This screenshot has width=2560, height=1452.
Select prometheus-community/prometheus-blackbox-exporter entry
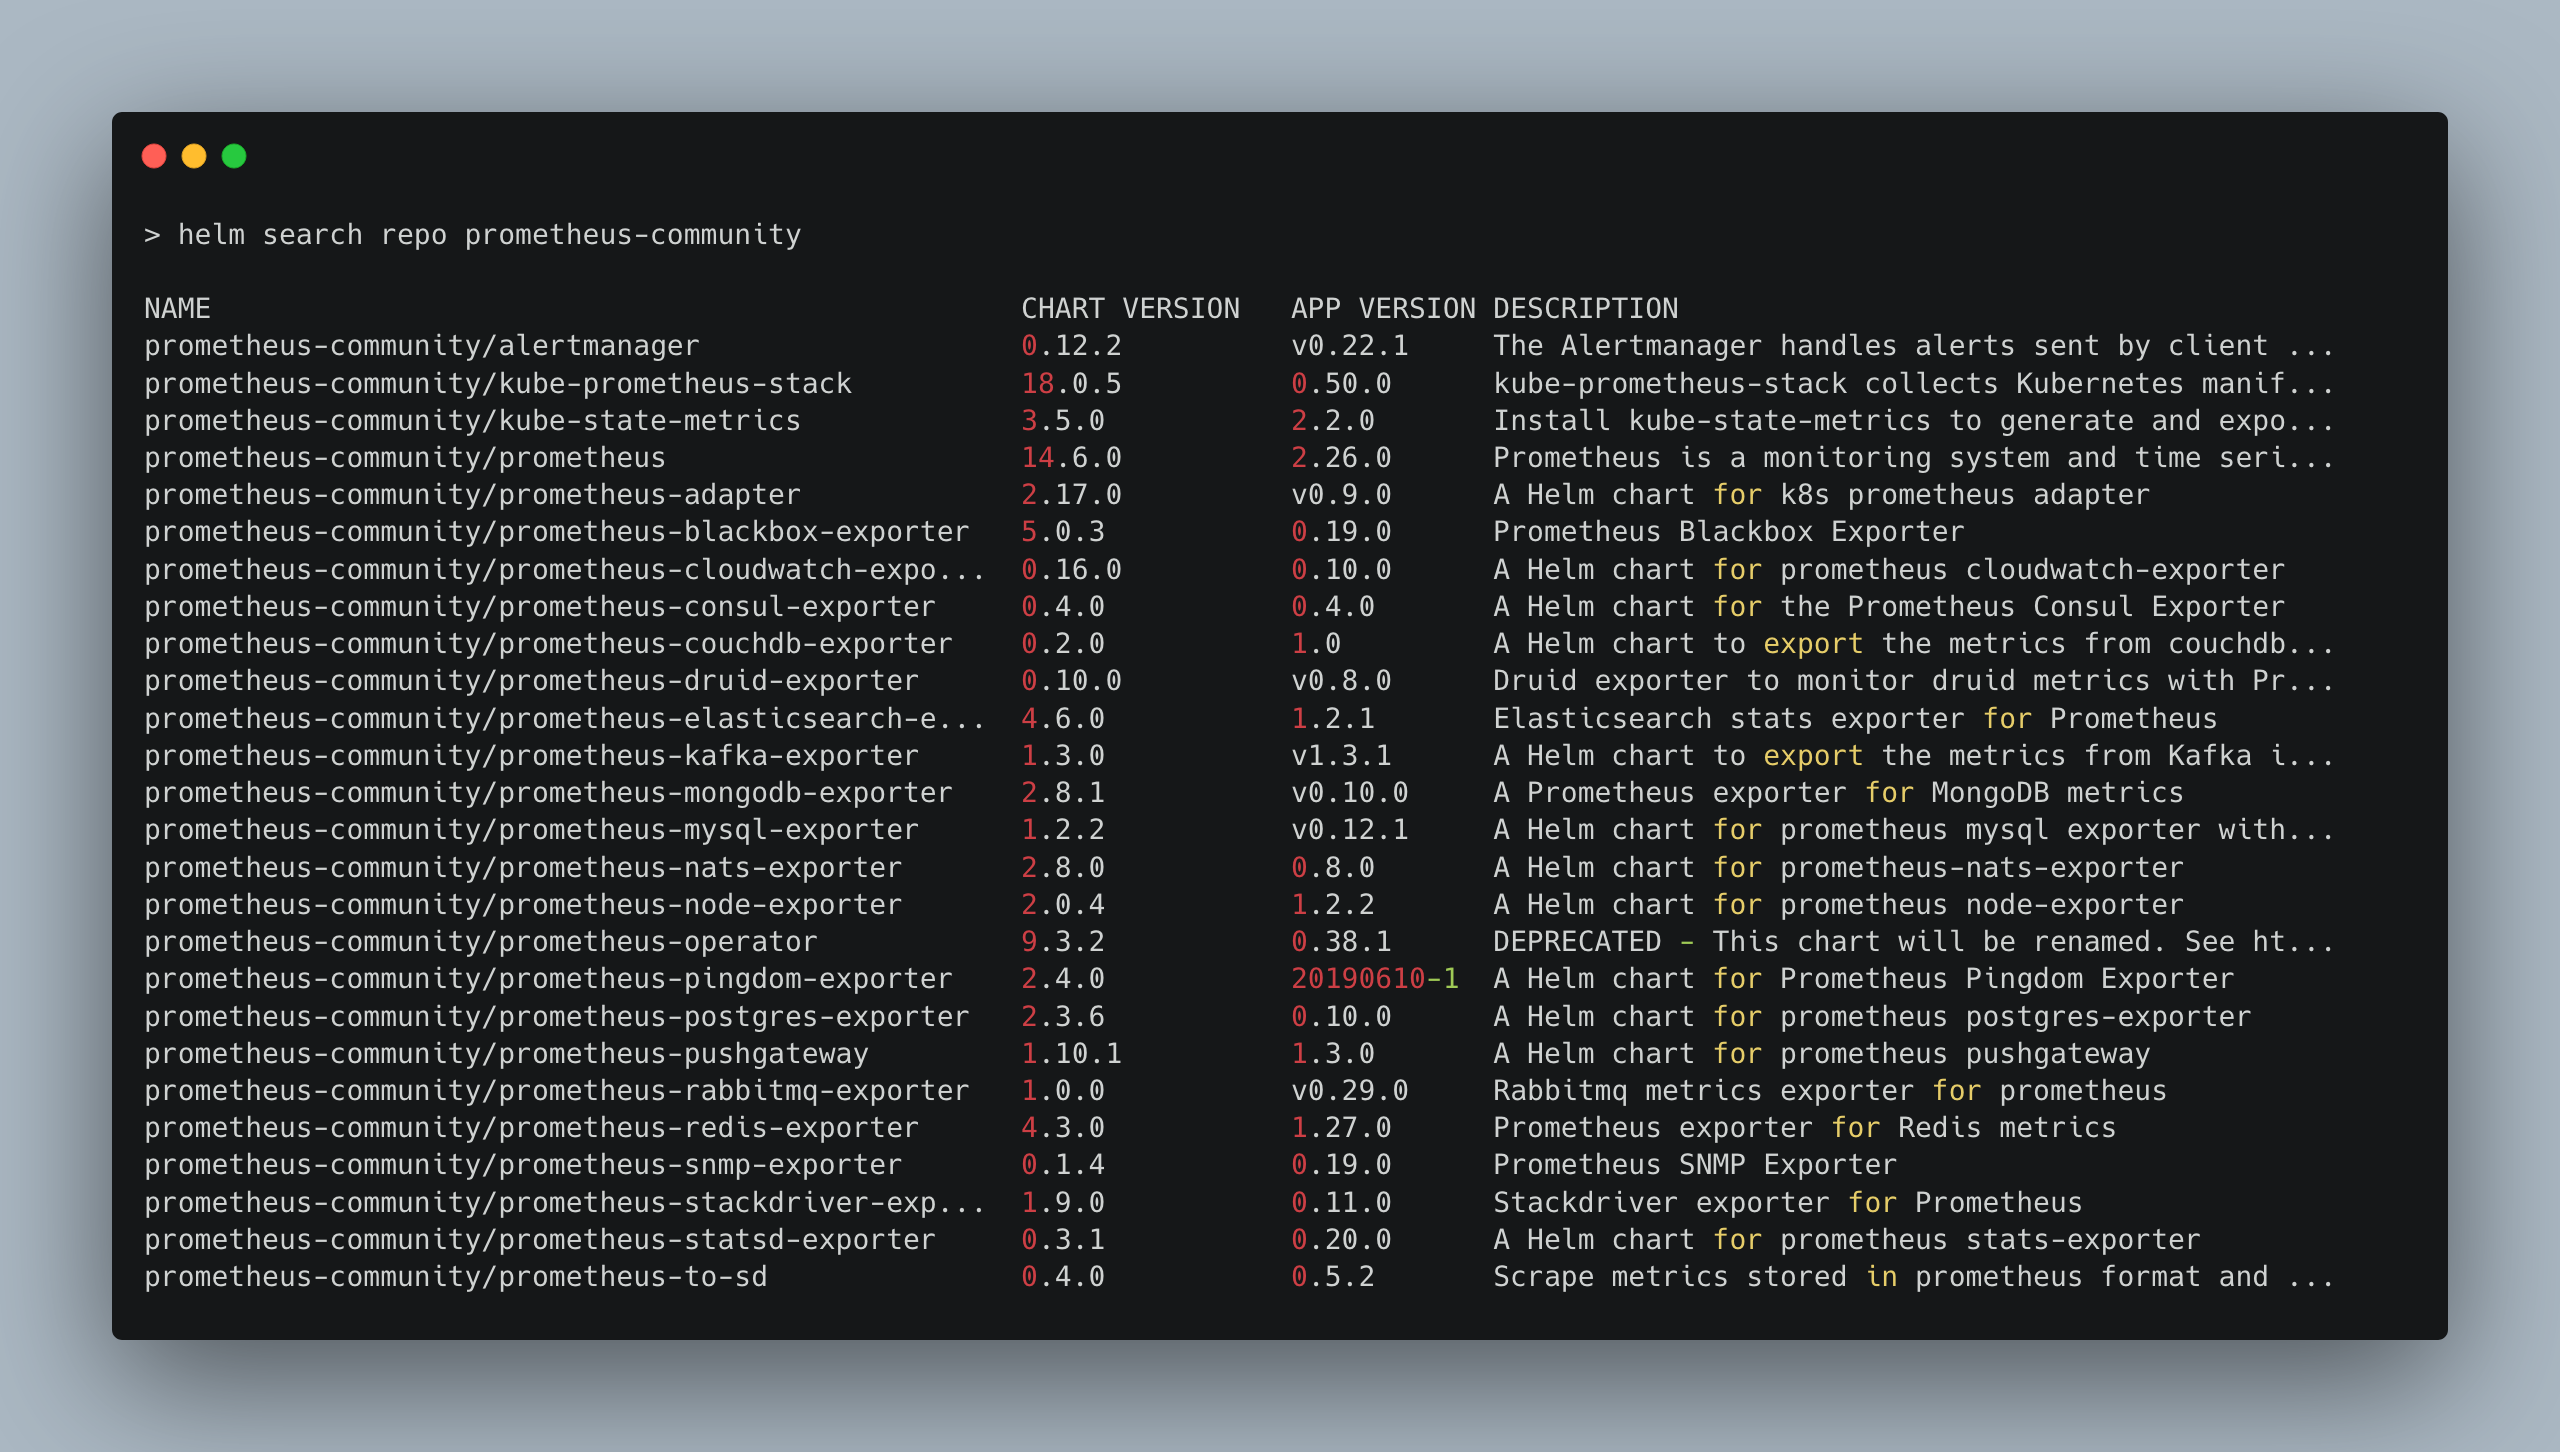[556, 531]
